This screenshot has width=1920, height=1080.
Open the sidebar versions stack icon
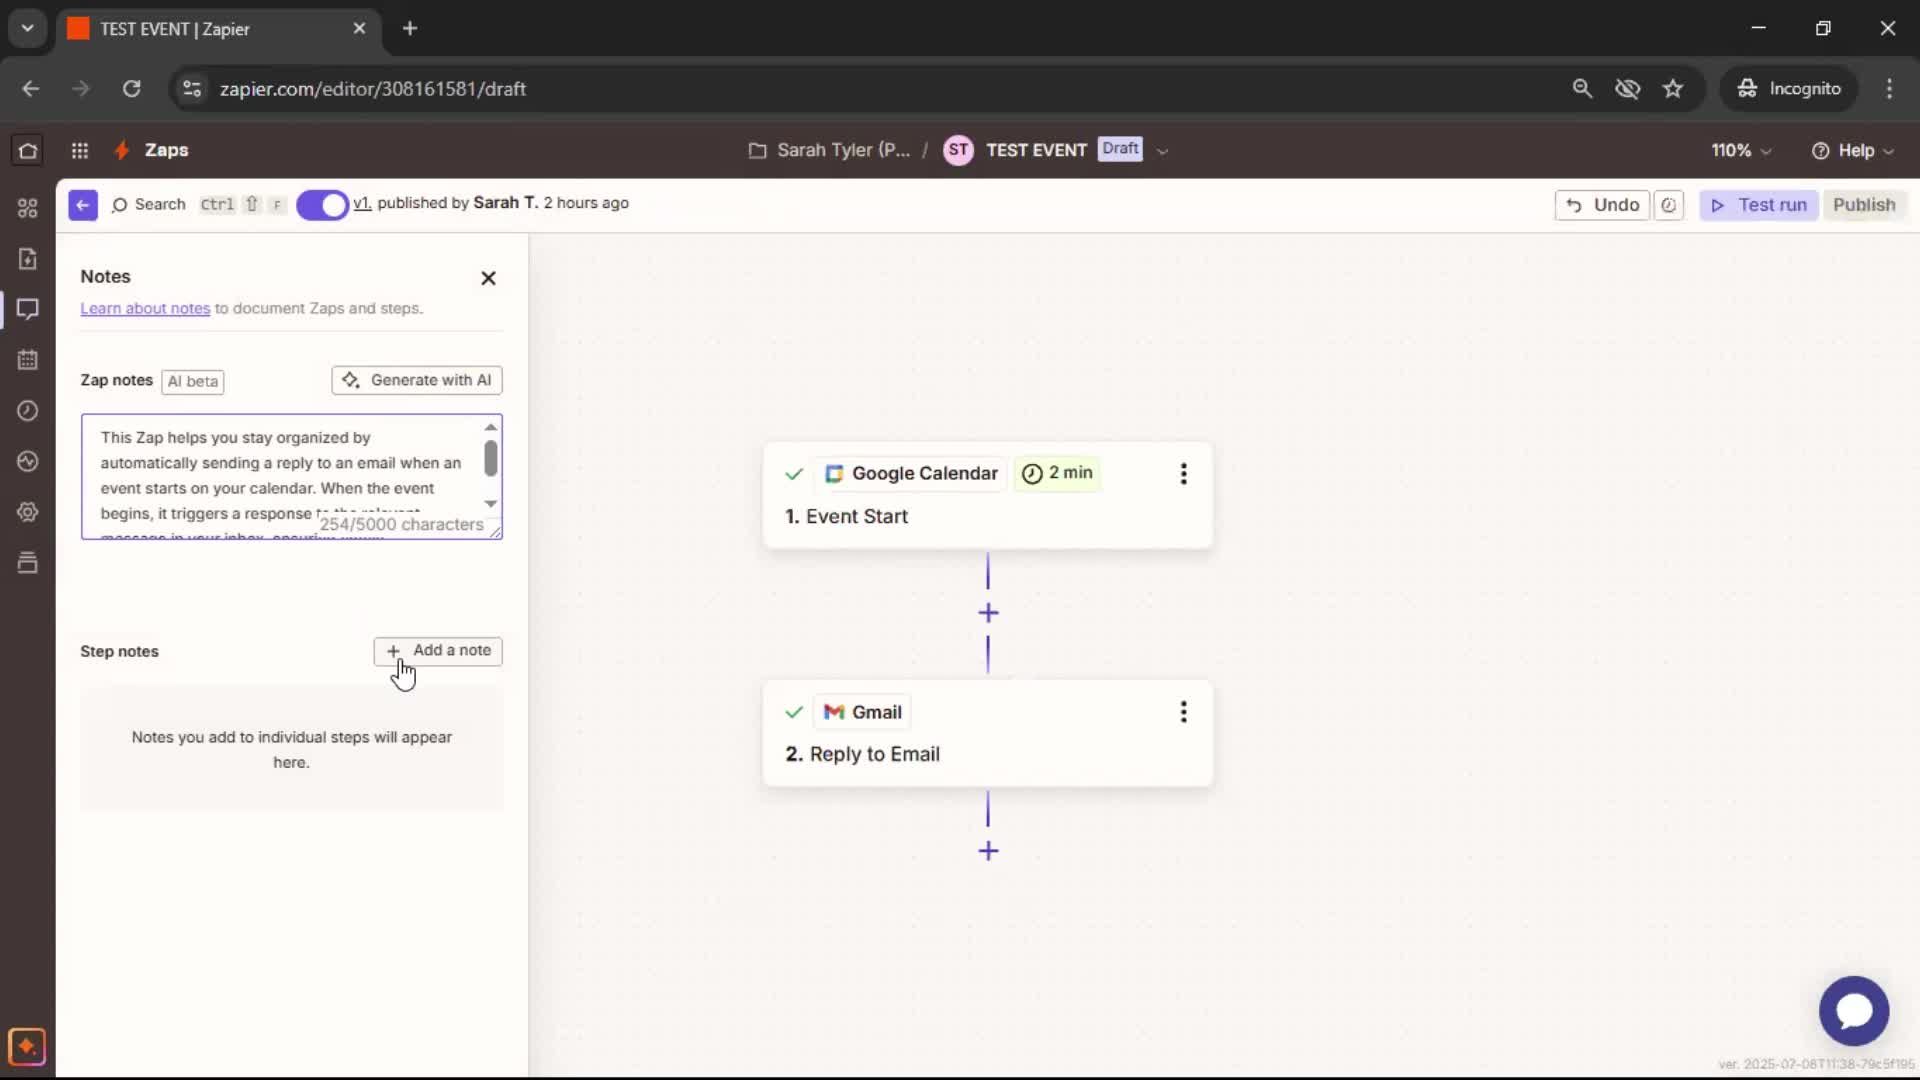[28, 562]
